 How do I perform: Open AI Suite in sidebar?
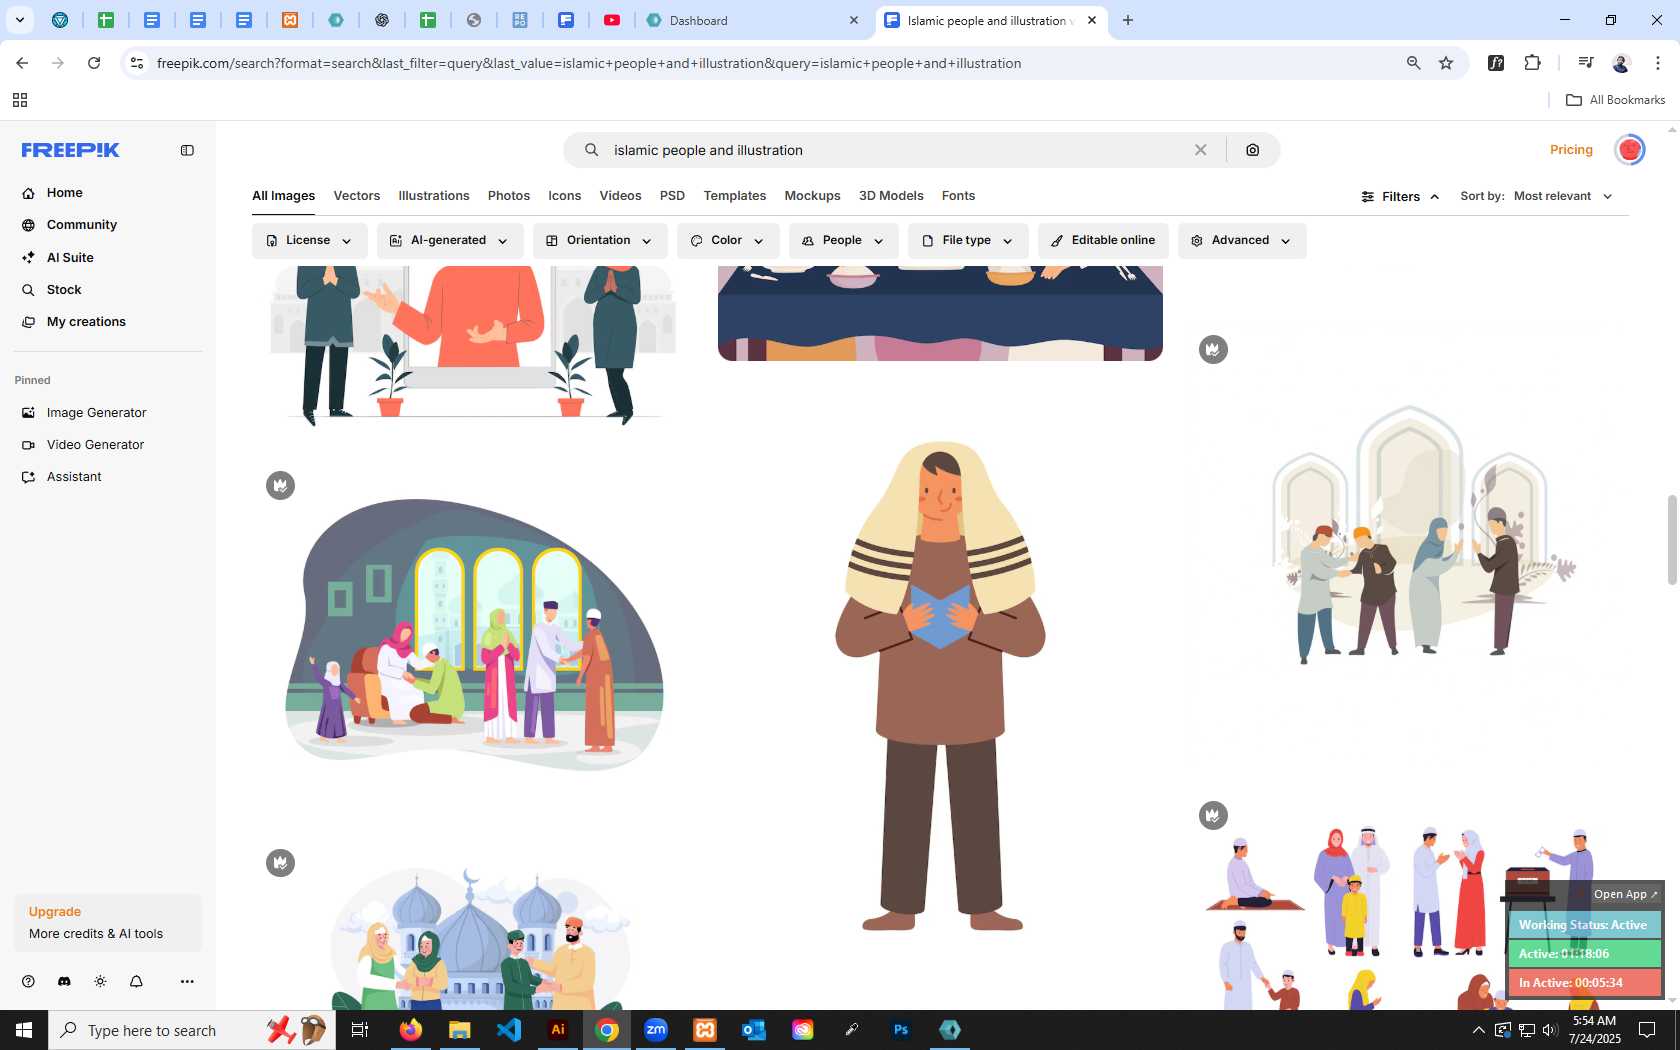(70, 258)
